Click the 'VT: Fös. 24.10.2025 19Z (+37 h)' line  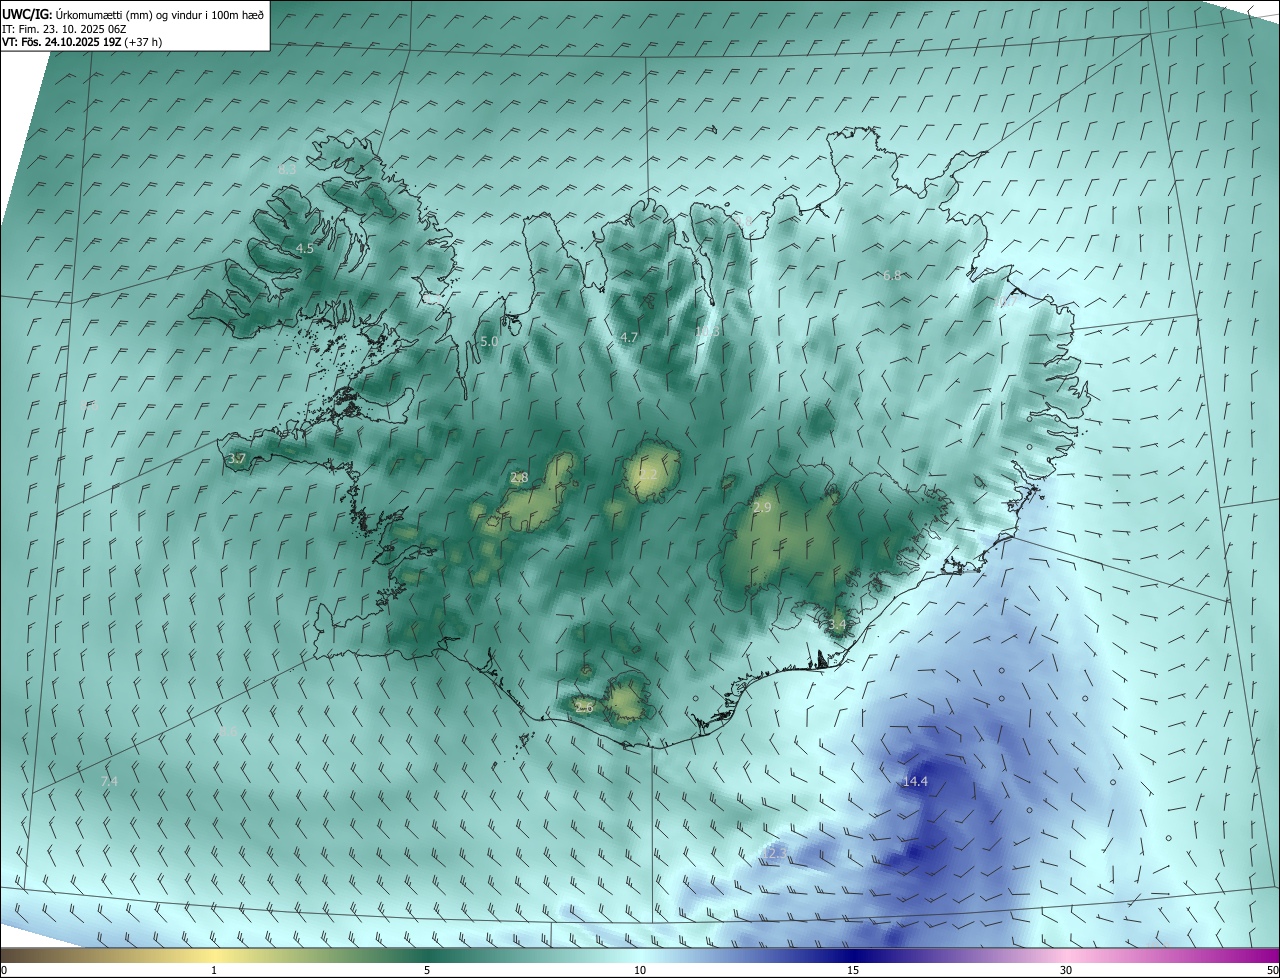(82, 42)
